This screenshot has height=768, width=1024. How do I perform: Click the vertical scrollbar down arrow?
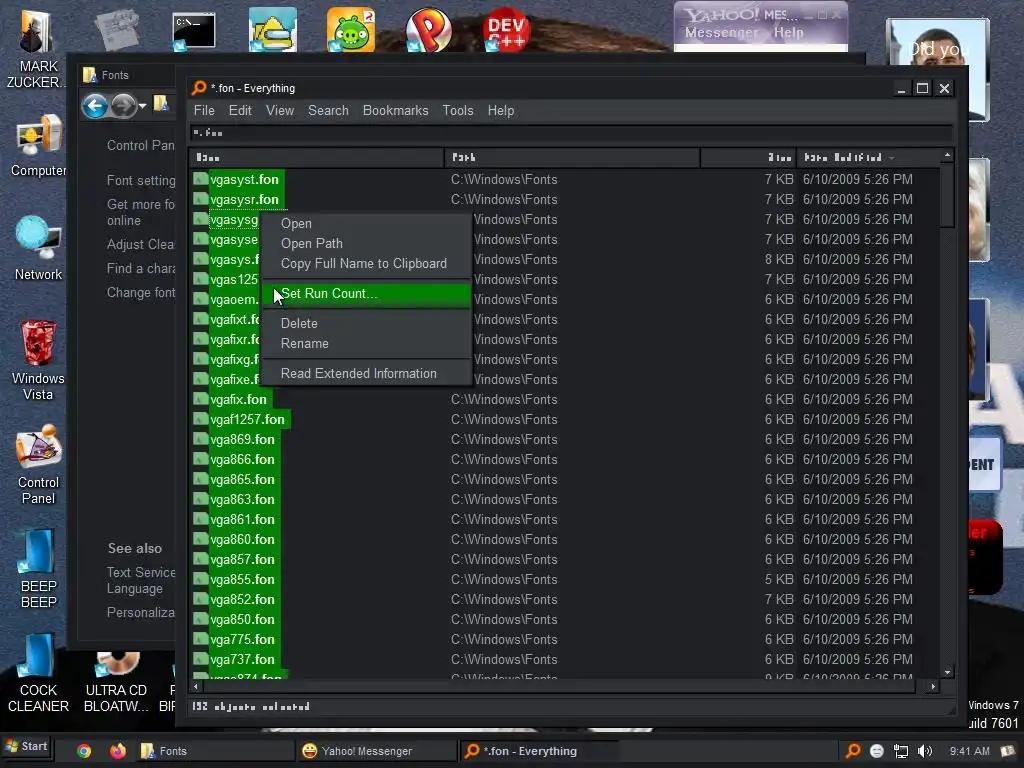[x=947, y=673]
